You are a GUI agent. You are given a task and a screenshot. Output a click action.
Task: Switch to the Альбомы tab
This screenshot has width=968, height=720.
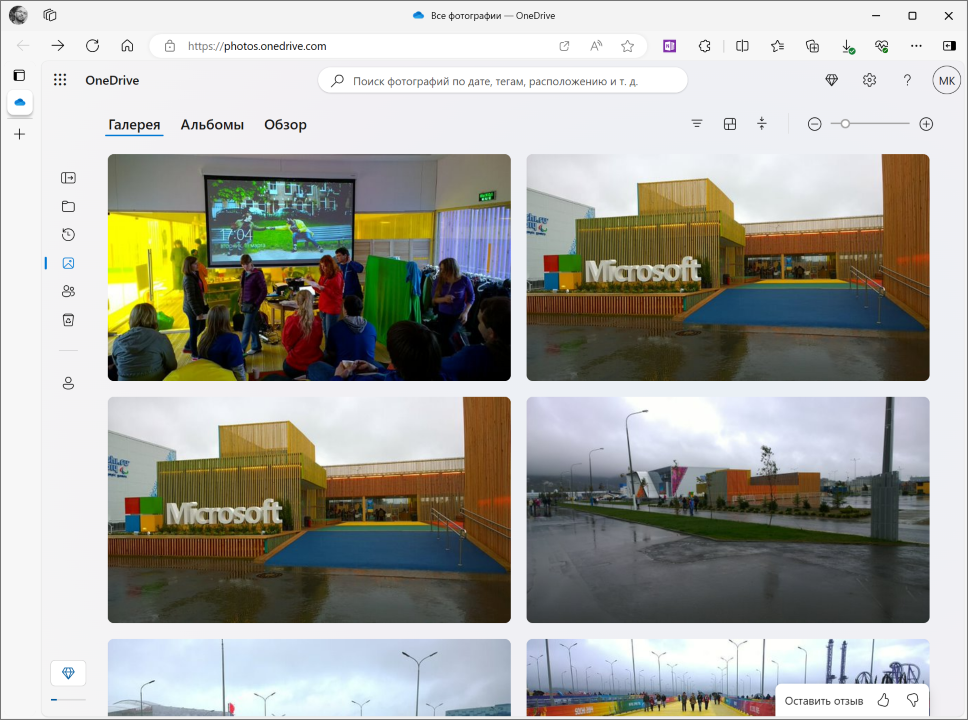click(x=212, y=125)
